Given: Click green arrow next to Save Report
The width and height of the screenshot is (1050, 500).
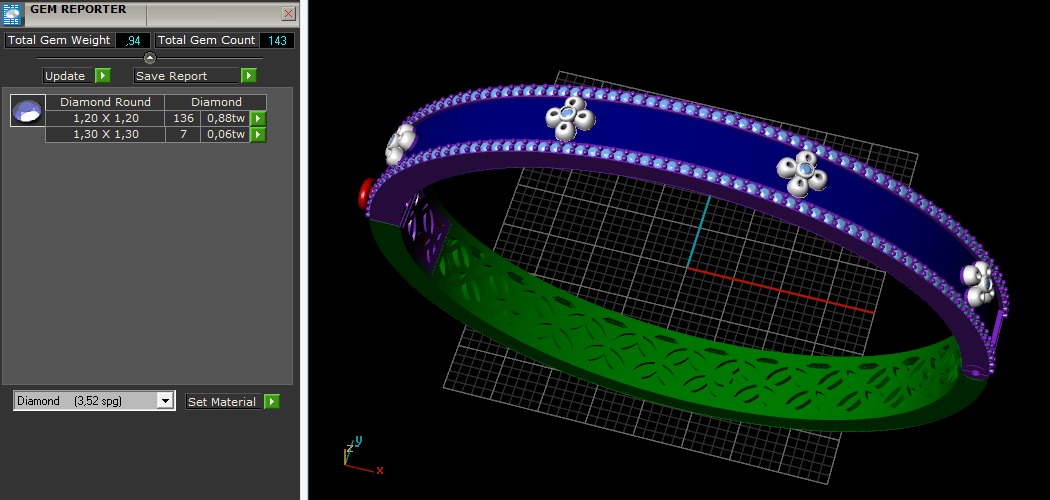Looking at the screenshot, I should [249, 76].
